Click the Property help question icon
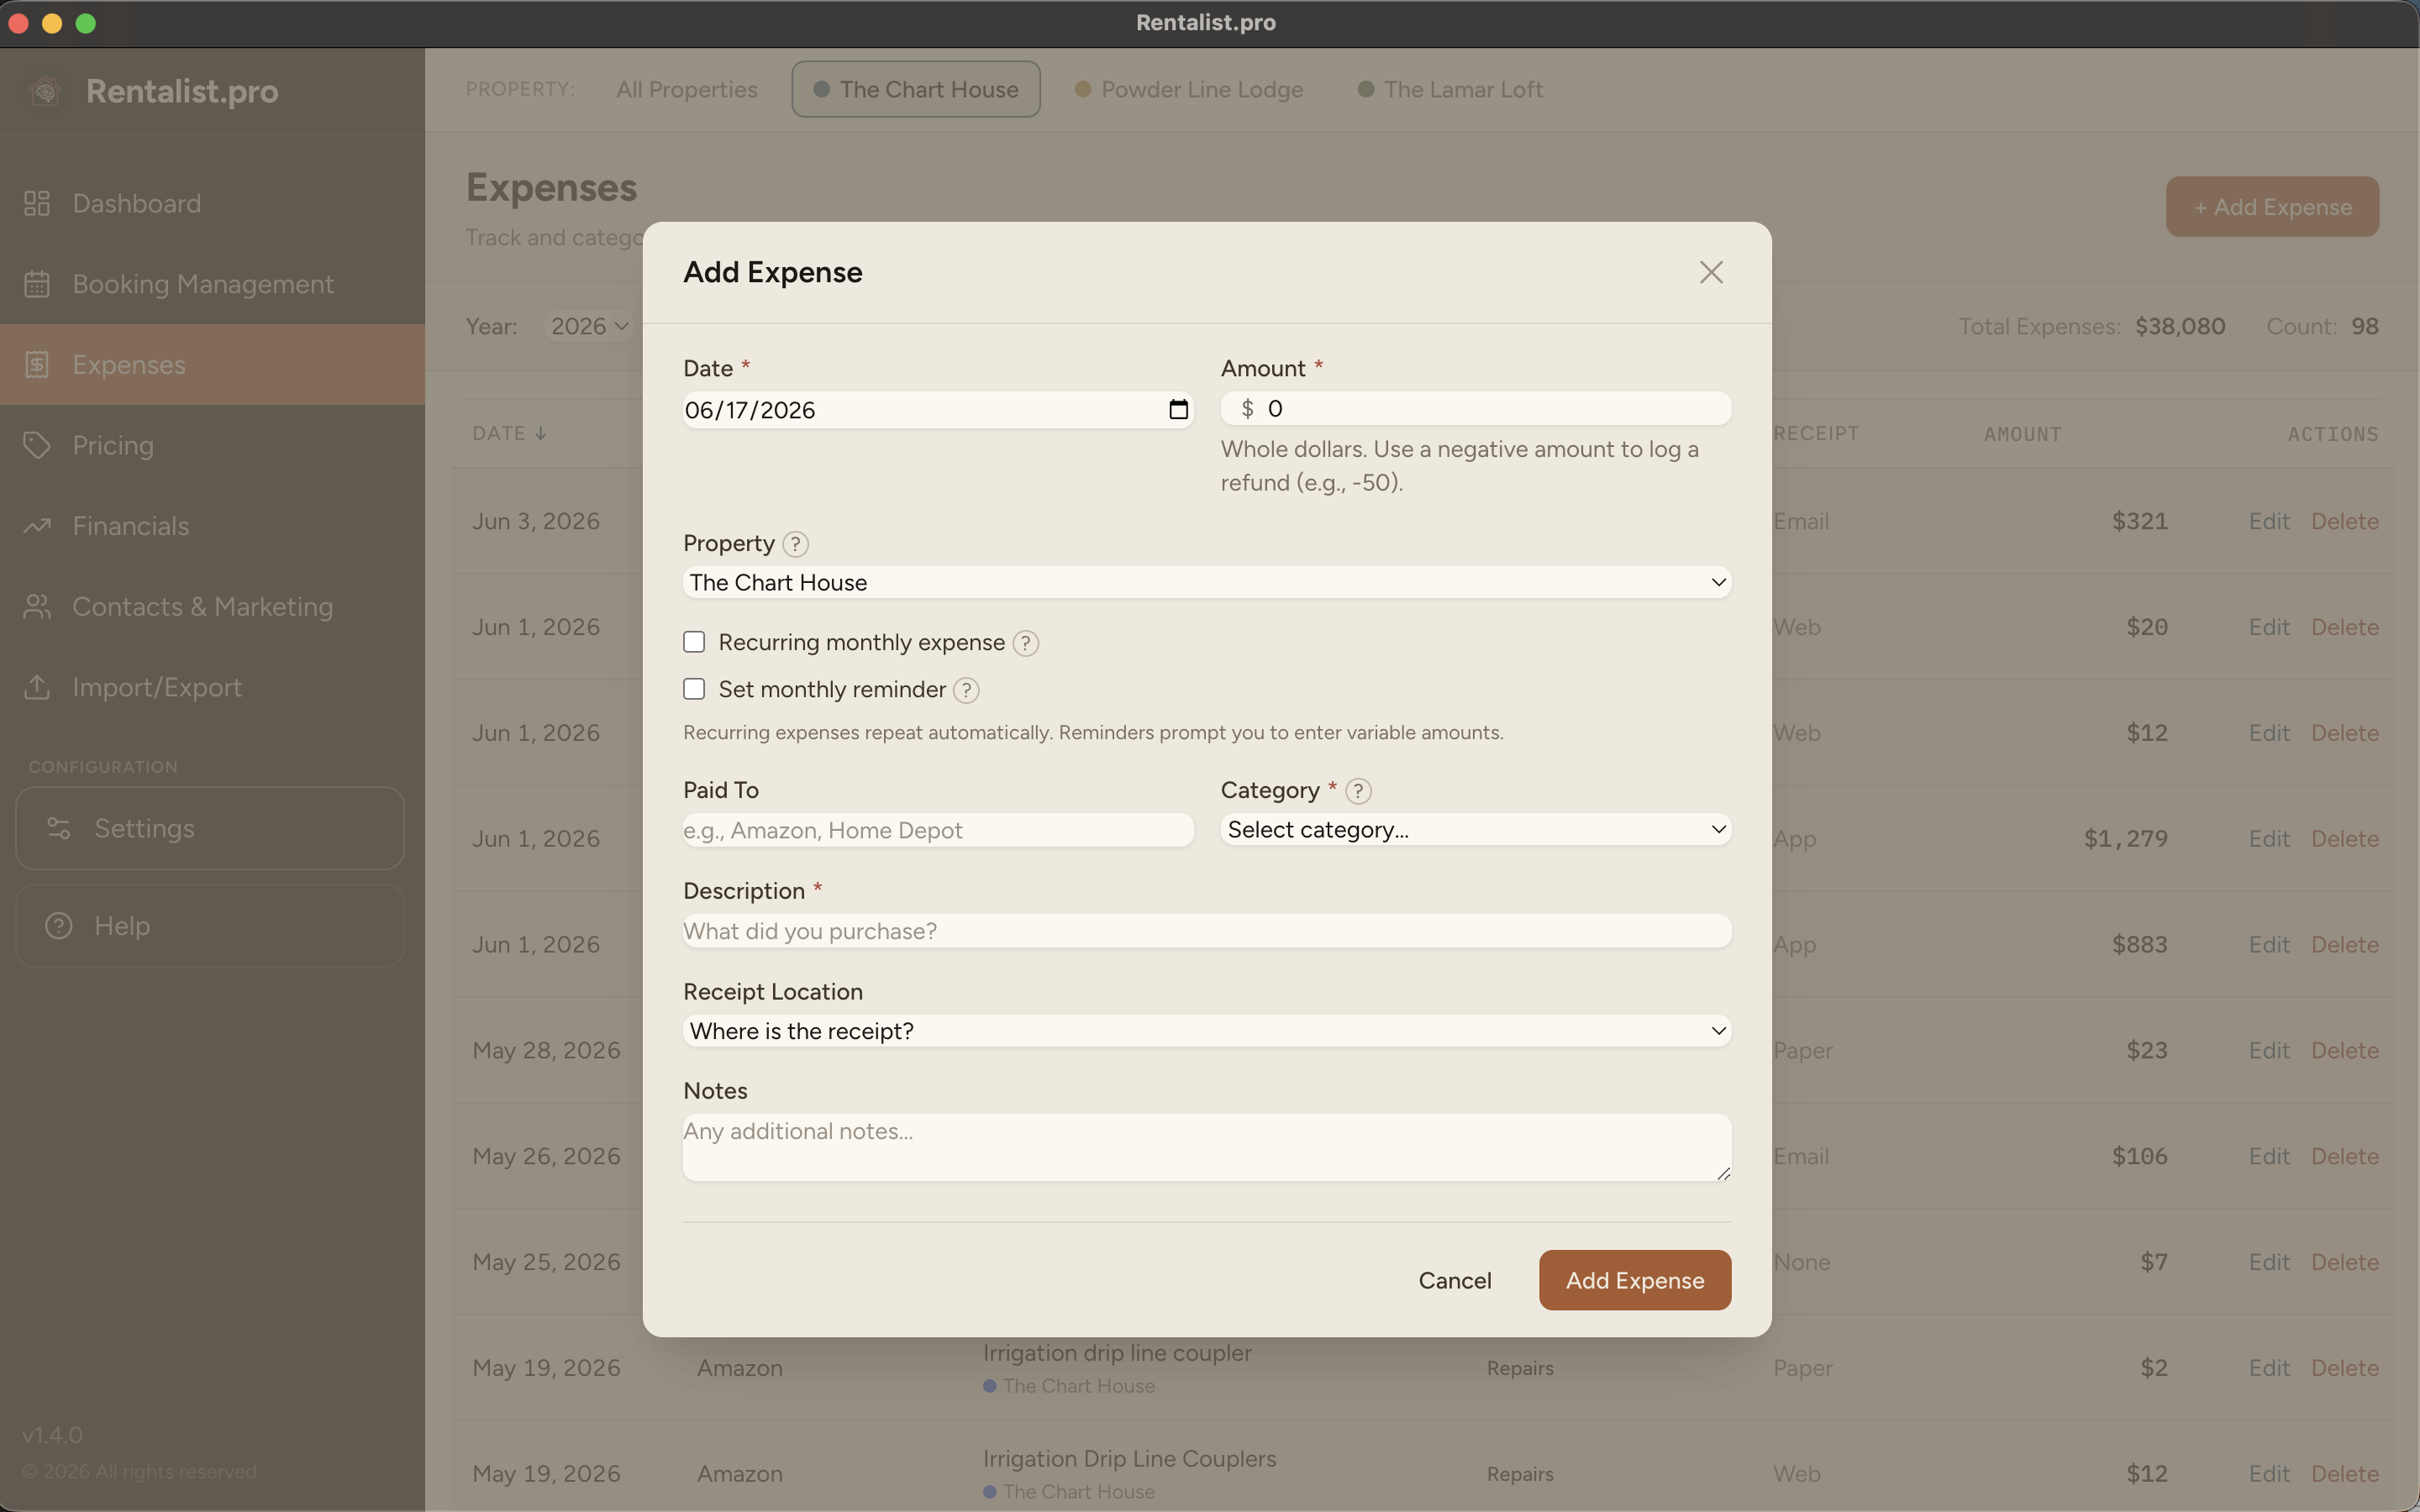The height and width of the screenshot is (1512, 2420). click(795, 544)
